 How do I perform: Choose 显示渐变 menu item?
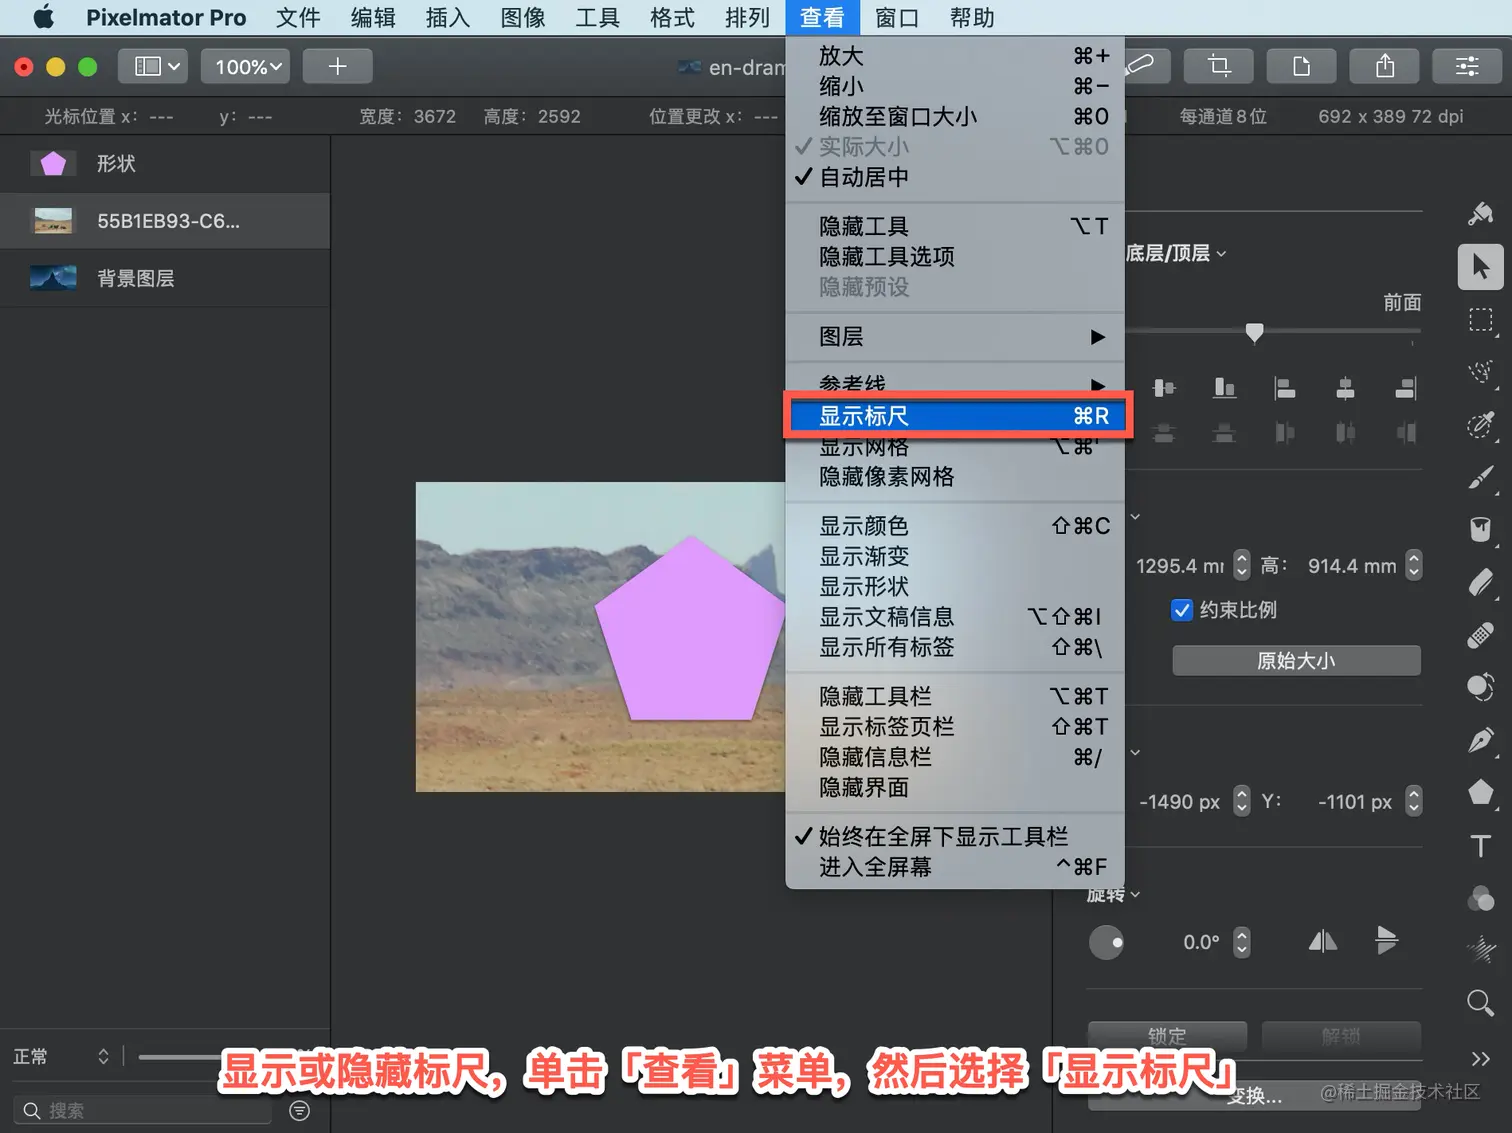click(x=955, y=556)
